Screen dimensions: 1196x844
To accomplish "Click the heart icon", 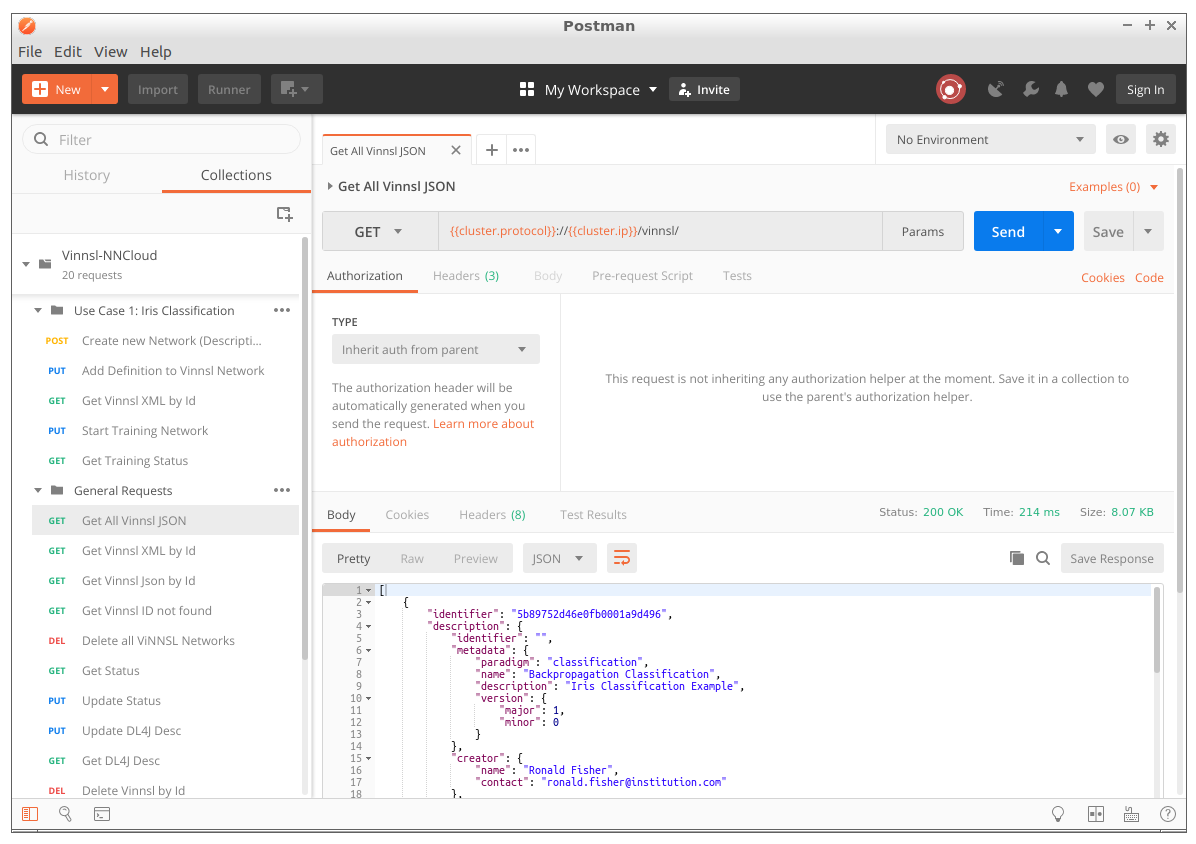I will 1095,89.
